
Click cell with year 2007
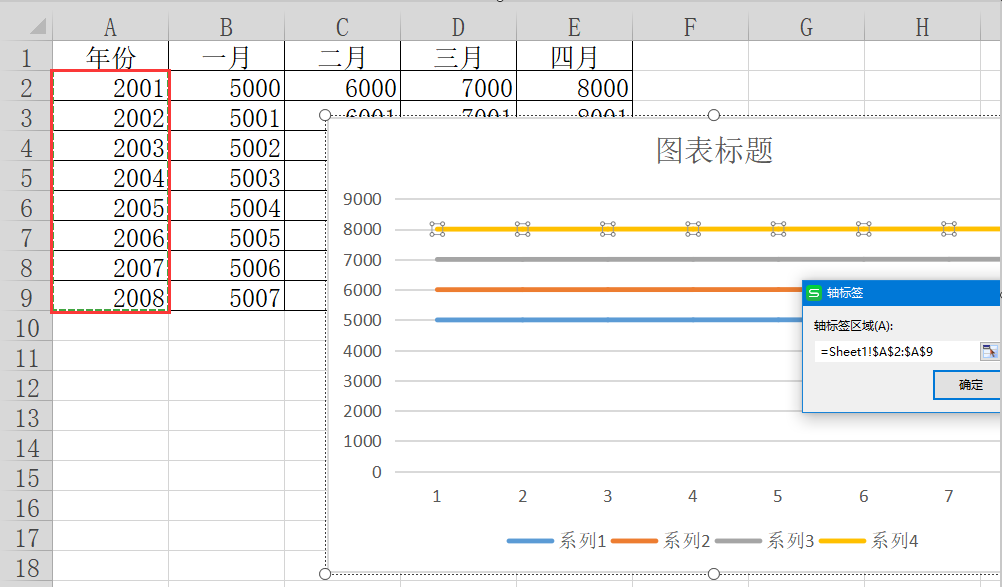tap(111, 268)
